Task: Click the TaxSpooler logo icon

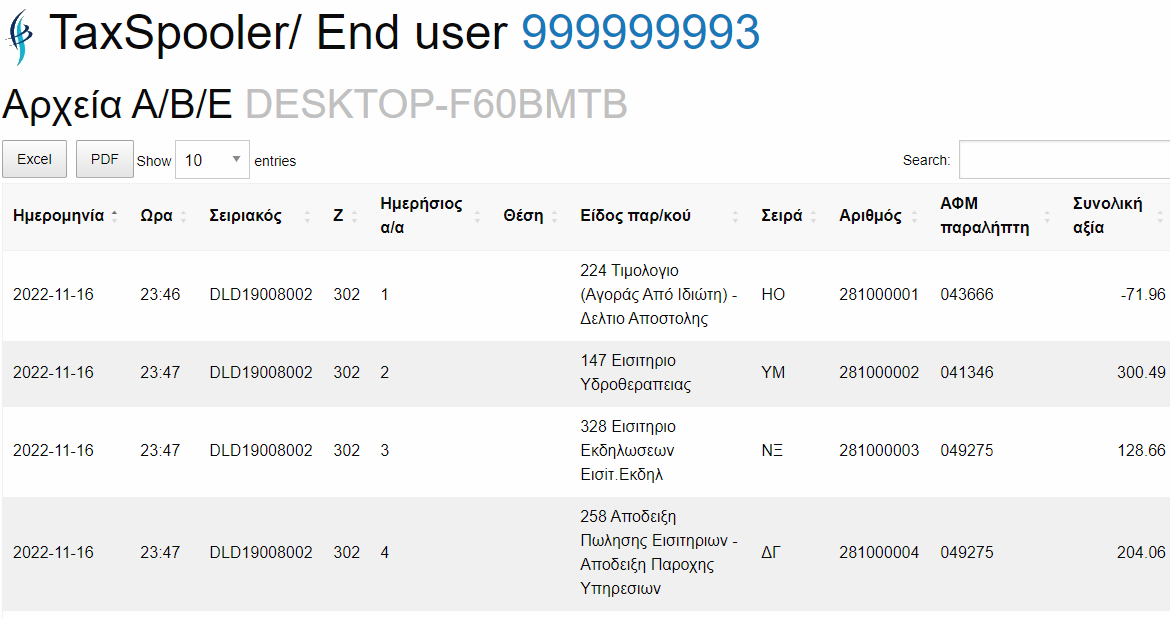Action: (x=19, y=36)
